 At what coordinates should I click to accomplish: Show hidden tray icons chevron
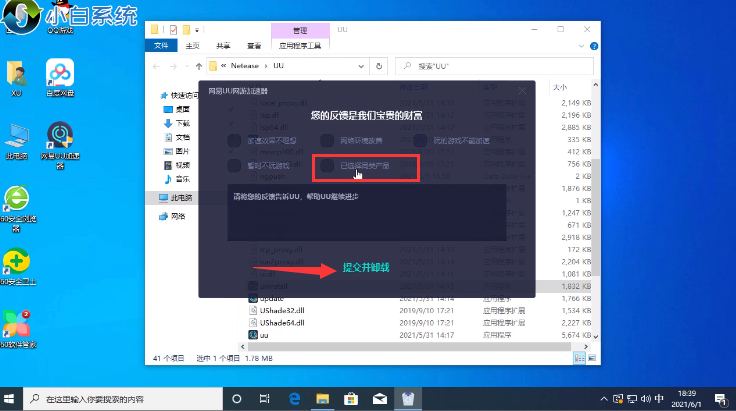[604, 399]
